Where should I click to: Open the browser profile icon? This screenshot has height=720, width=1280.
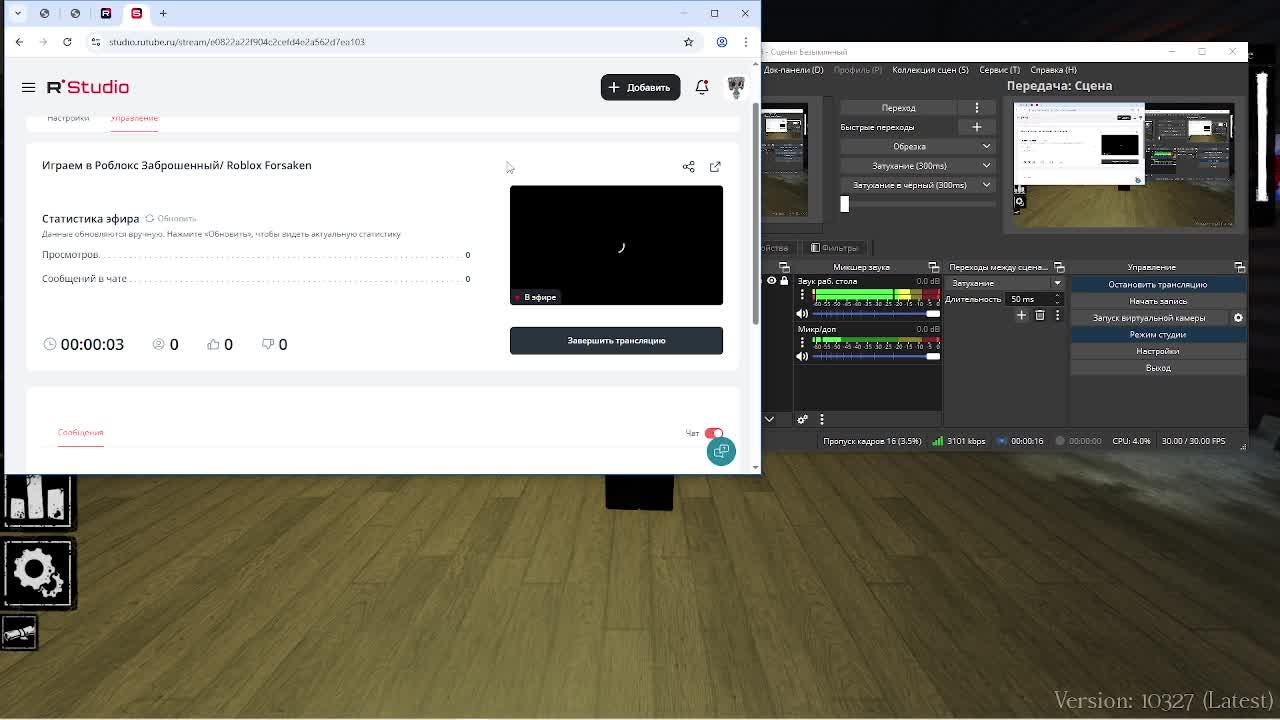click(x=721, y=42)
